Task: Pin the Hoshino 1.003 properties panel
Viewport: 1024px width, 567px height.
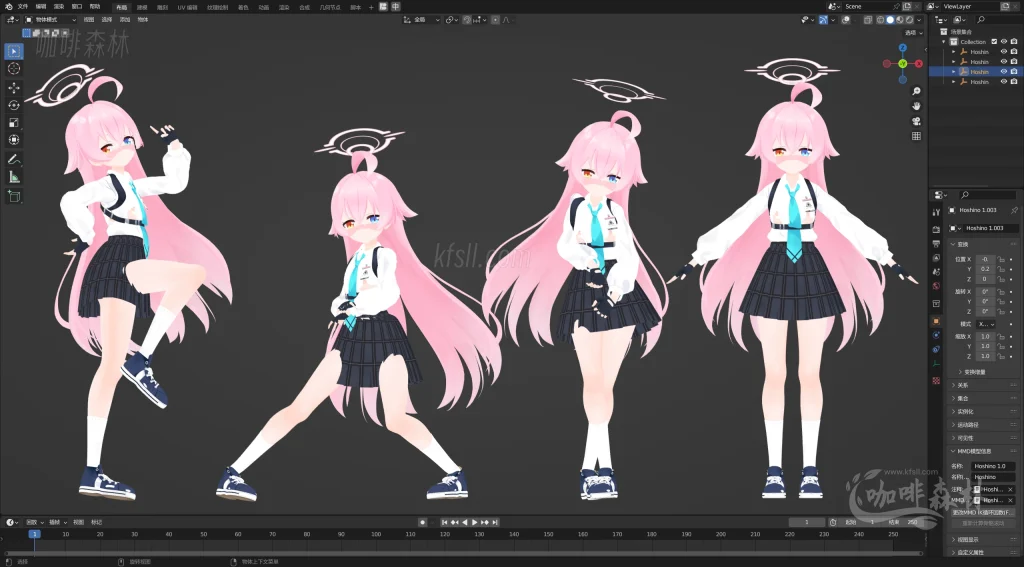Action: (x=1014, y=210)
